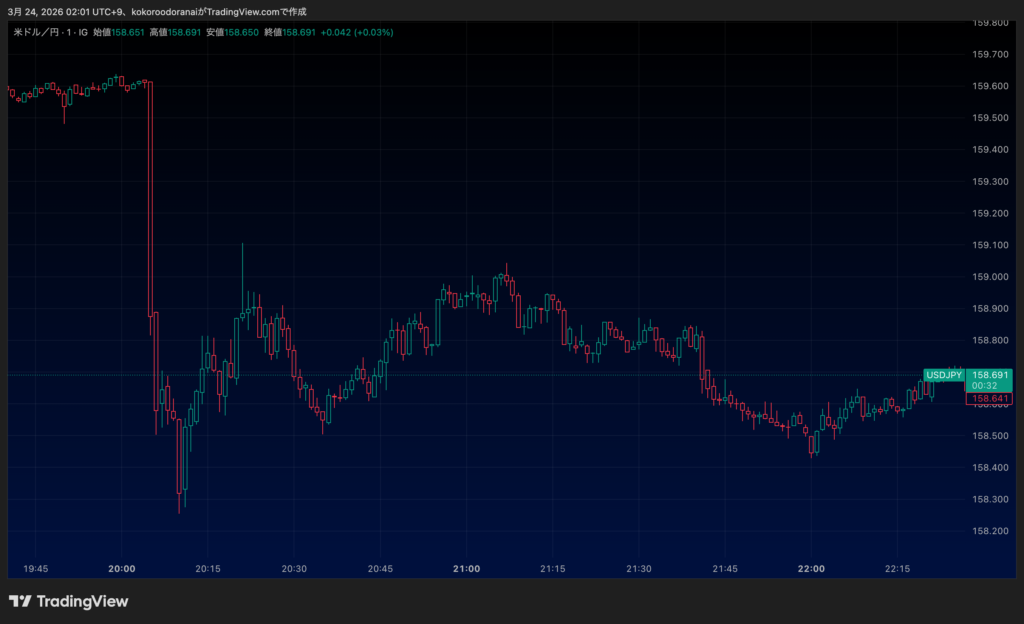This screenshot has width=1024, height=624.
Task: Click the 19:45 time axis label
Action: point(35,568)
